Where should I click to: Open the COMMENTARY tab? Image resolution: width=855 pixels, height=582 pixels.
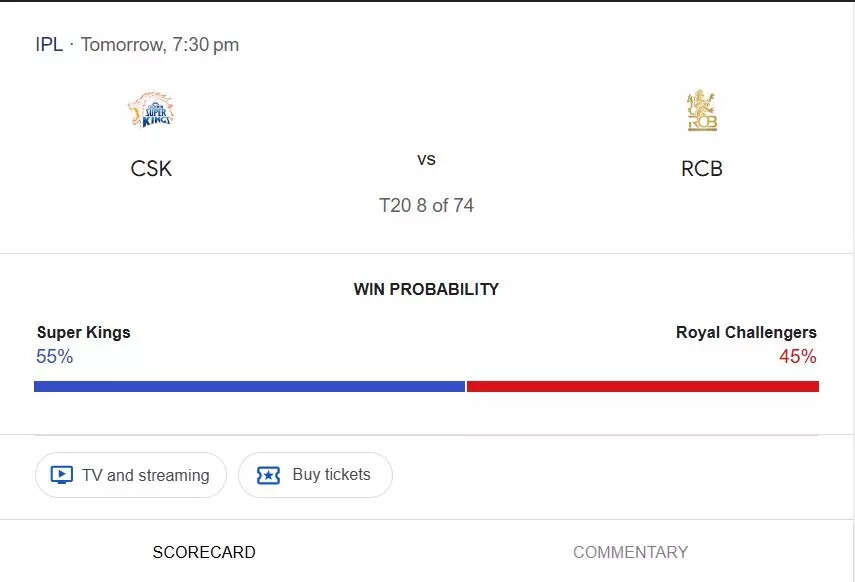pos(630,552)
